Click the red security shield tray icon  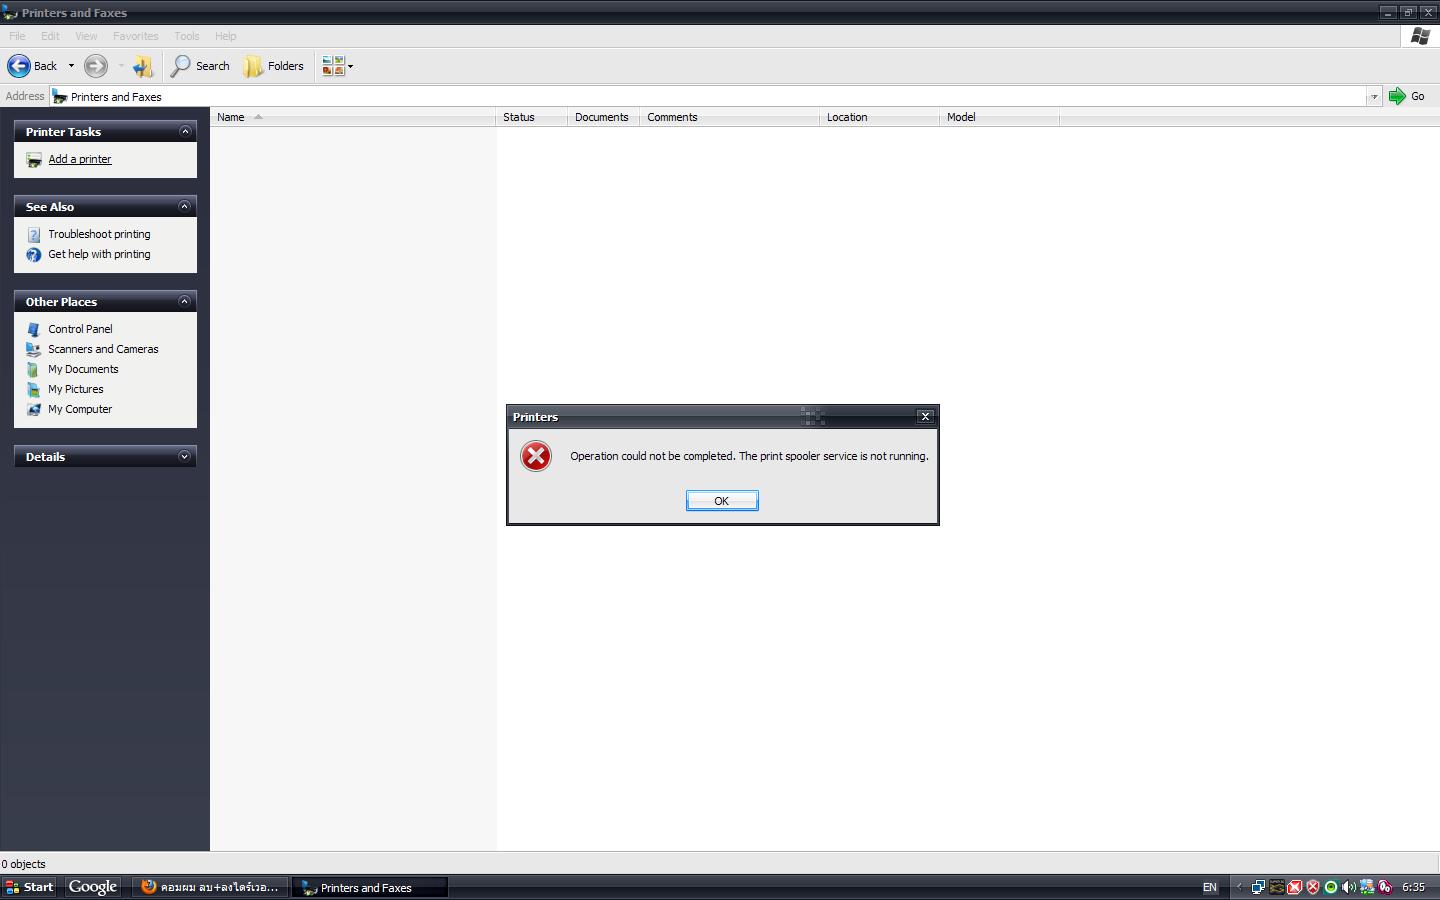pyautogui.click(x=1313, y=887)
